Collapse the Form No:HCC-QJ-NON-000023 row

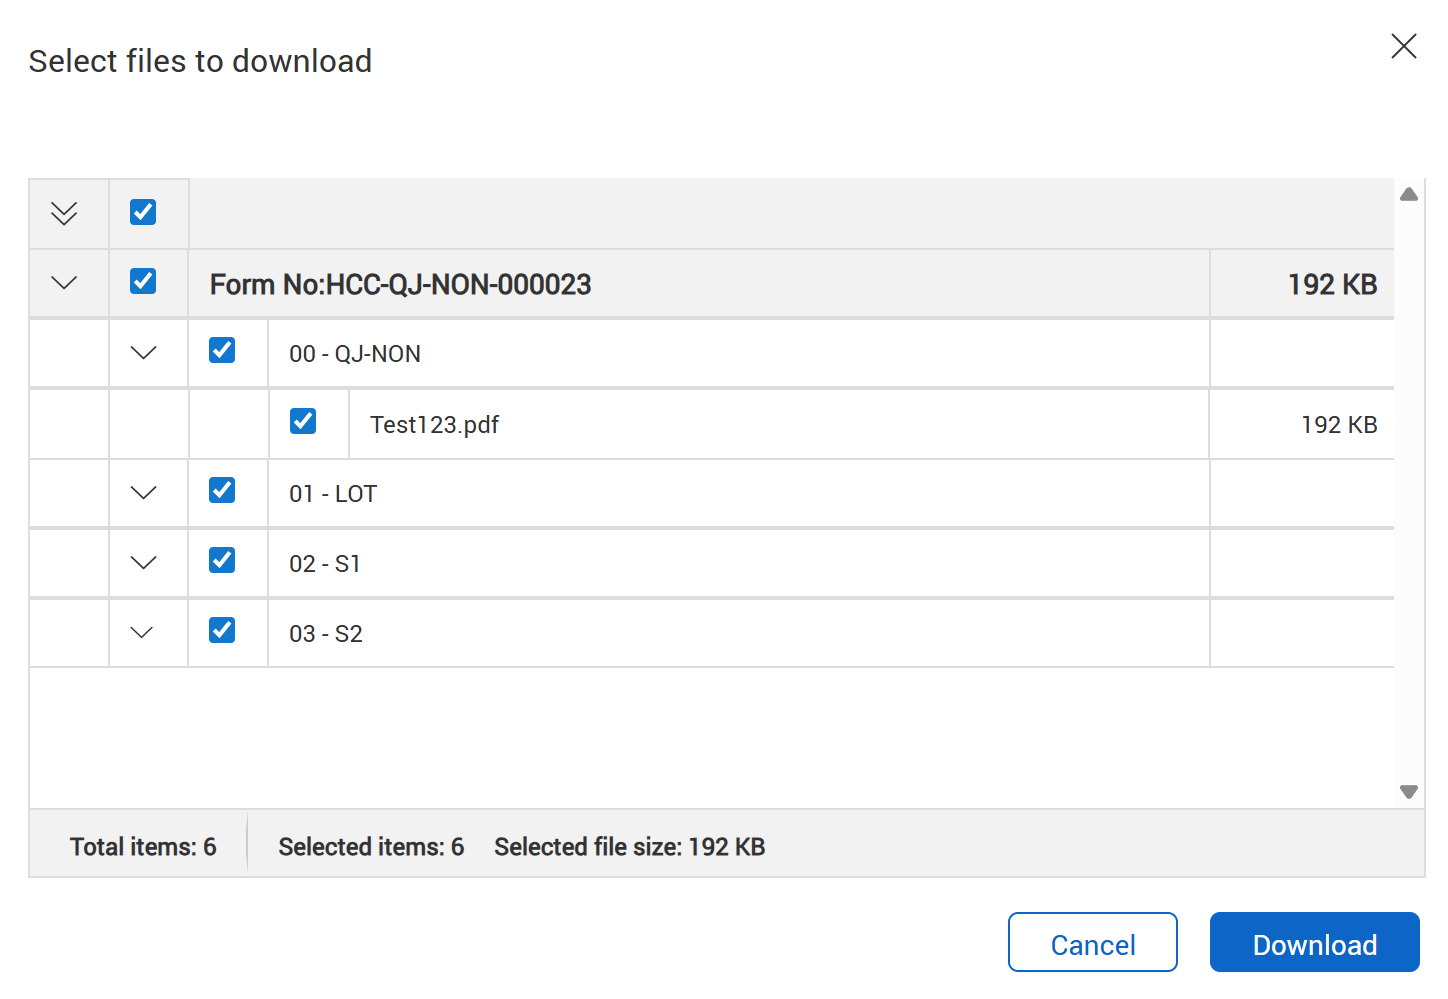[x=64, y=283]
